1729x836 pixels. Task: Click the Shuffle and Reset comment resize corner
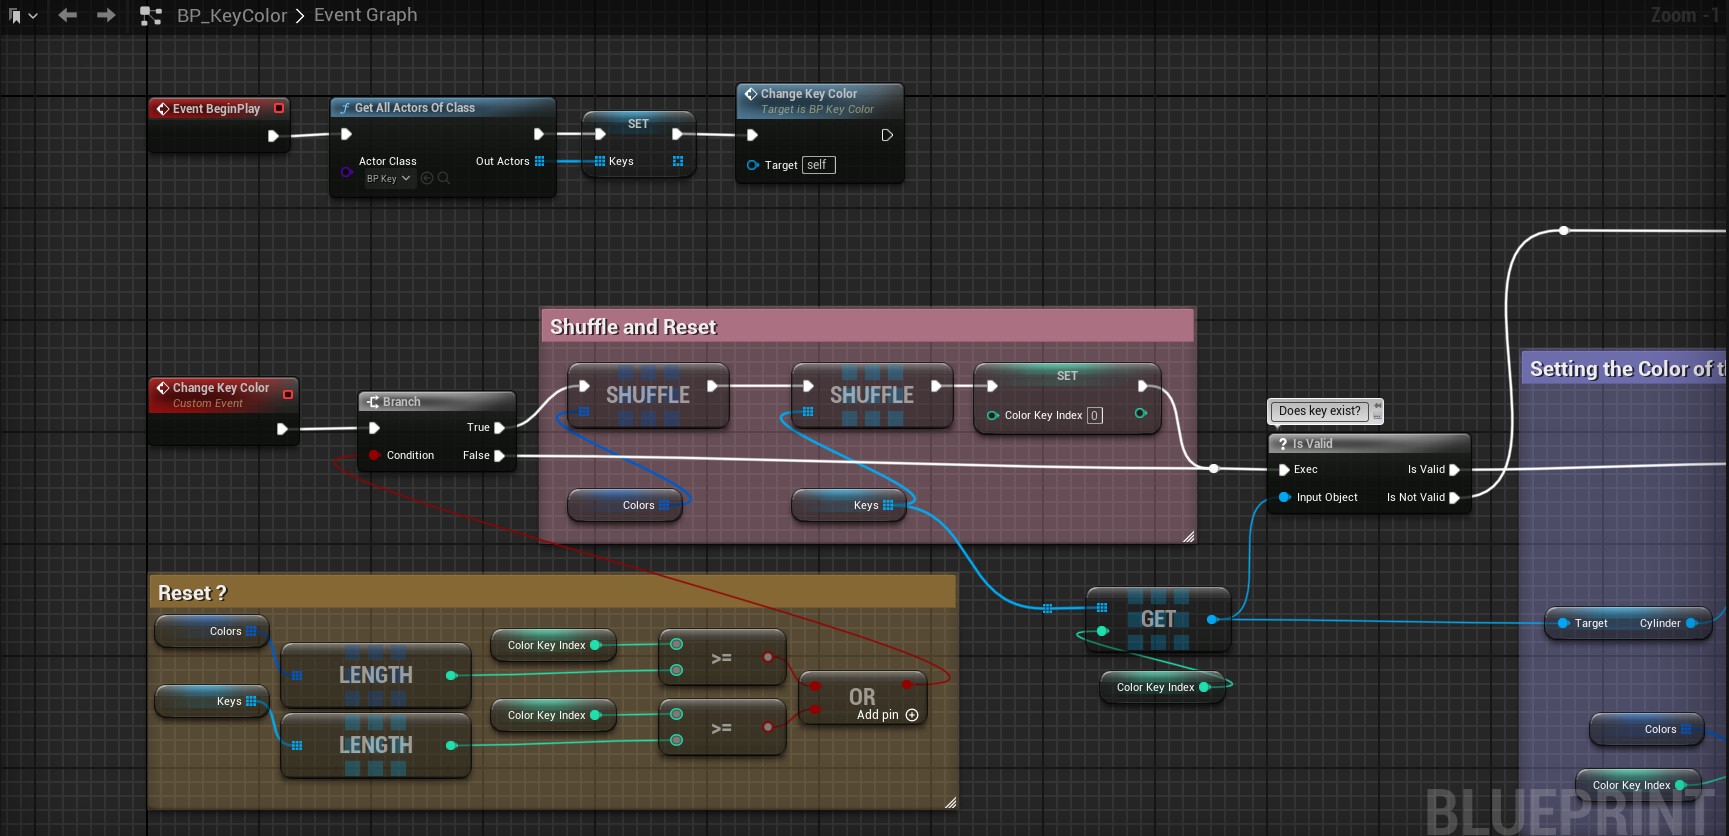(x=1188, y=537)
